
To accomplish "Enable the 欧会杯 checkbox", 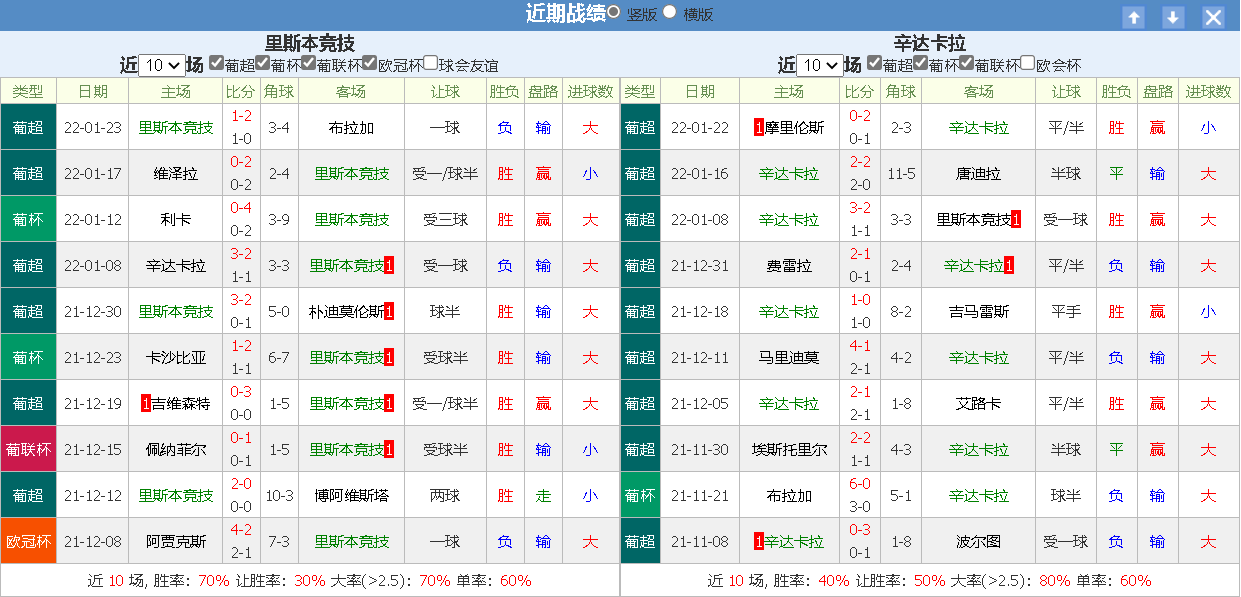I will click(x=1027, y=62).
